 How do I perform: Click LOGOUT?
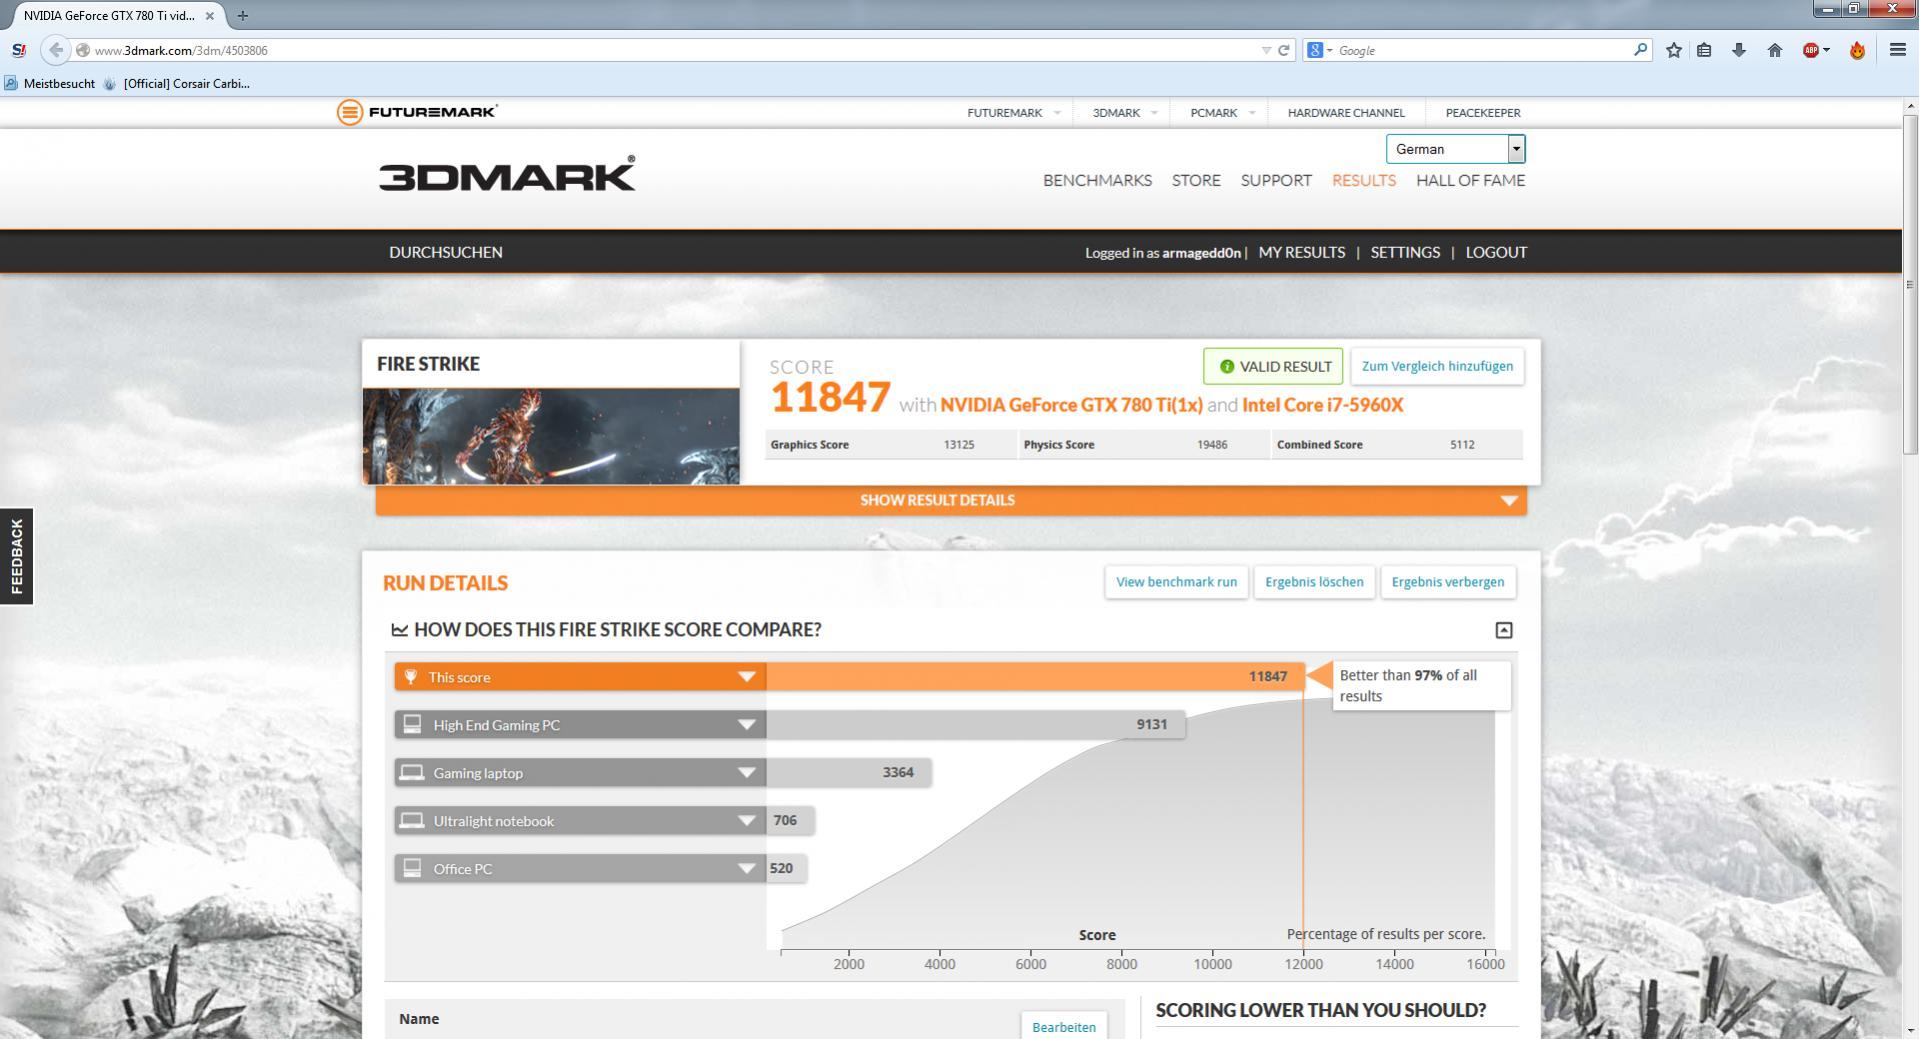(1496, 252)
